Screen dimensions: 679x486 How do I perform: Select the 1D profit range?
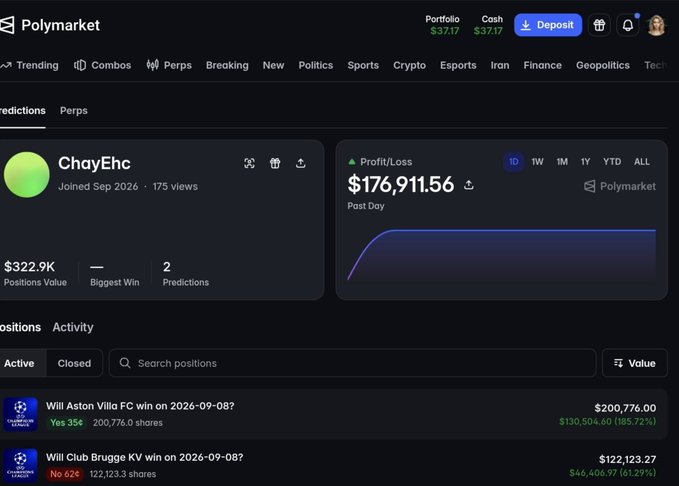(514, 162)
